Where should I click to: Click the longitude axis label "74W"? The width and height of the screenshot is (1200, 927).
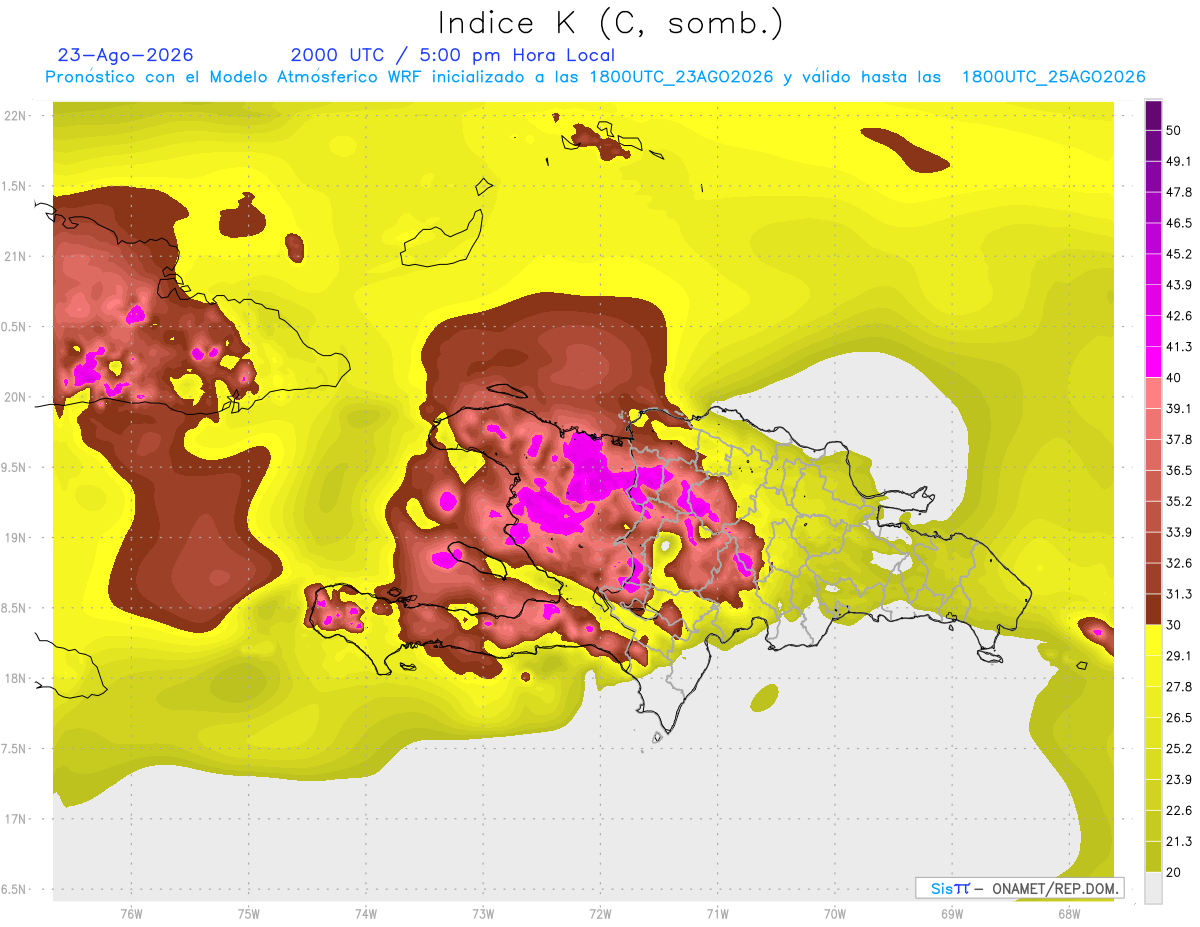point(366,914)
